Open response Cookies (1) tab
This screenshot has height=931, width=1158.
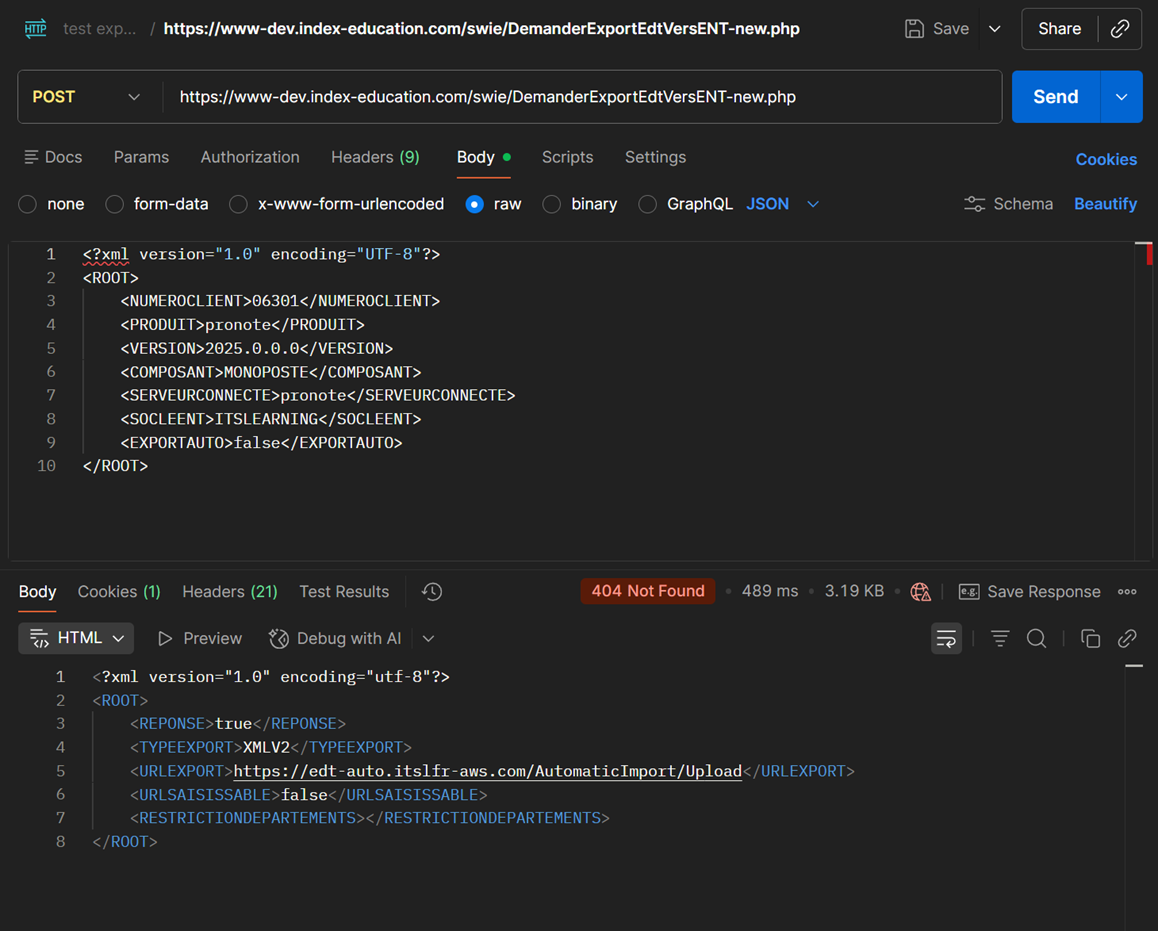119,591
